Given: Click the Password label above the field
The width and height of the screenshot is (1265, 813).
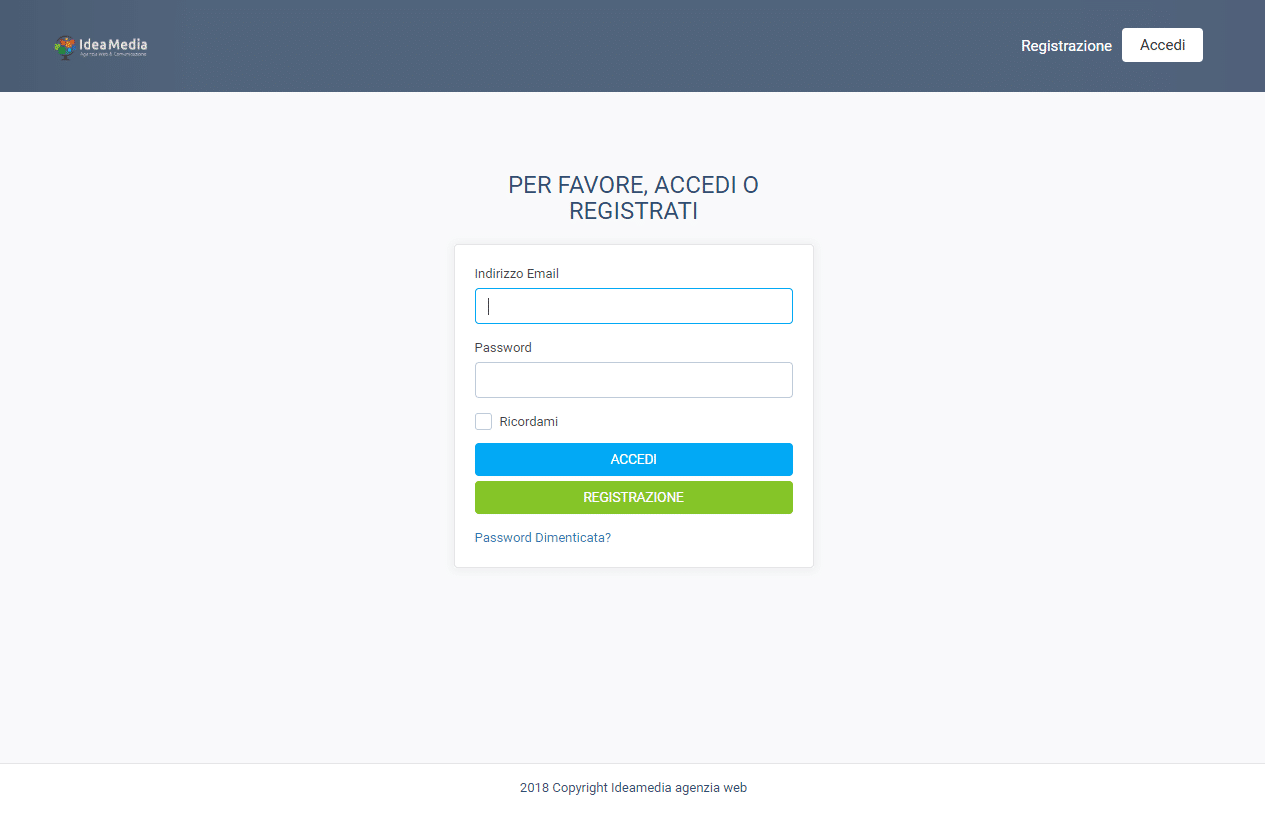Looking at the screenshot, I should click(503, 348).
